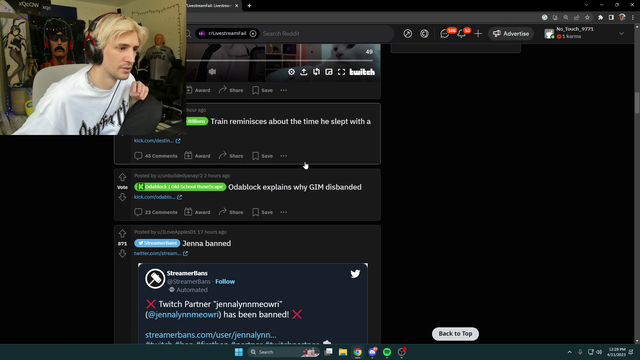
Task: Click Odablock Old School RuneScape flair
Action: click(180, 187)
